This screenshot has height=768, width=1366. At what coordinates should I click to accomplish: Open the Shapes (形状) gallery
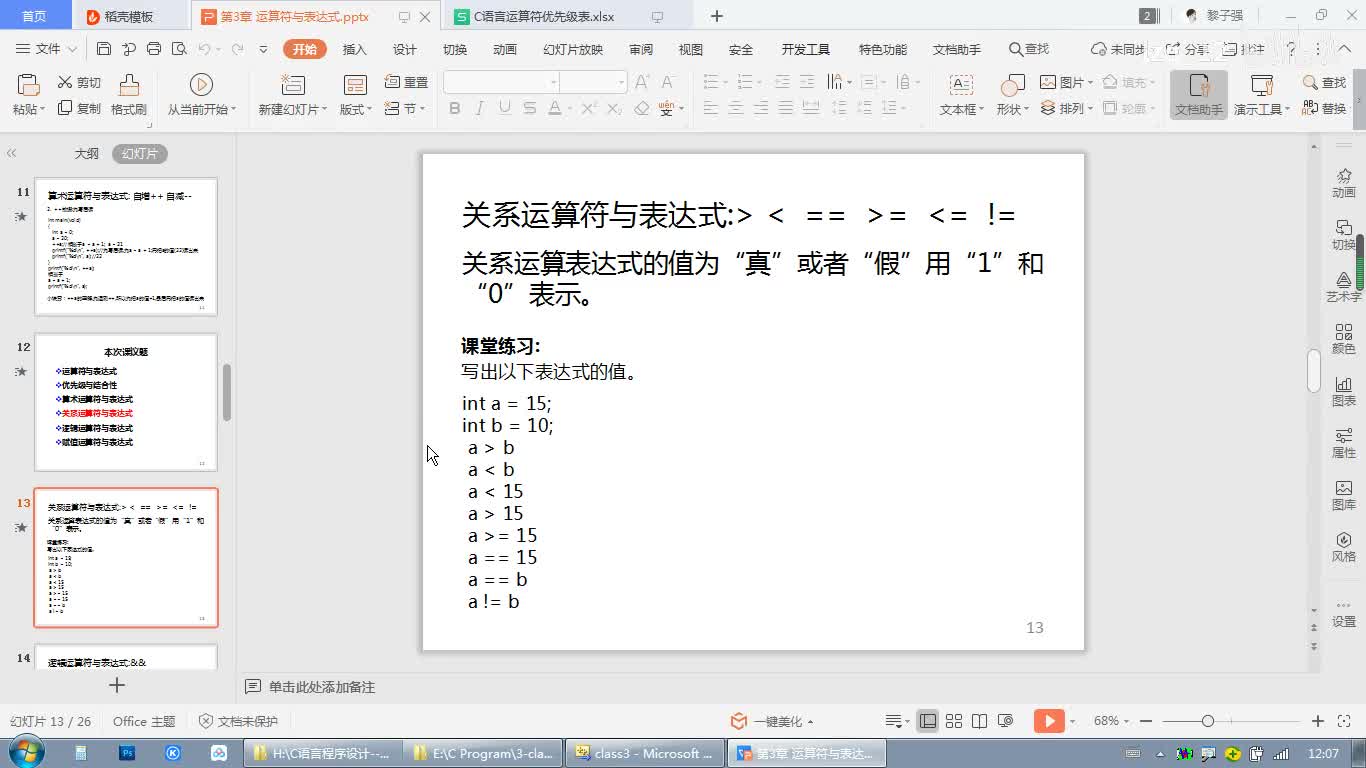pyautogui.click(x=1013, y=95)
